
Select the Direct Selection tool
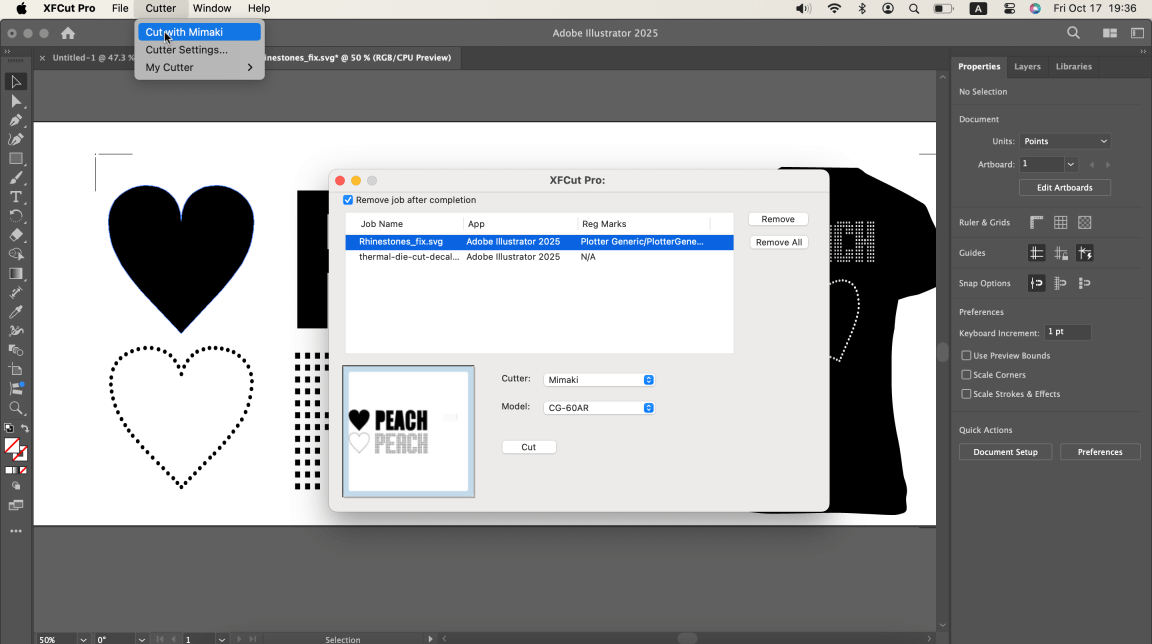coord(15,101)
